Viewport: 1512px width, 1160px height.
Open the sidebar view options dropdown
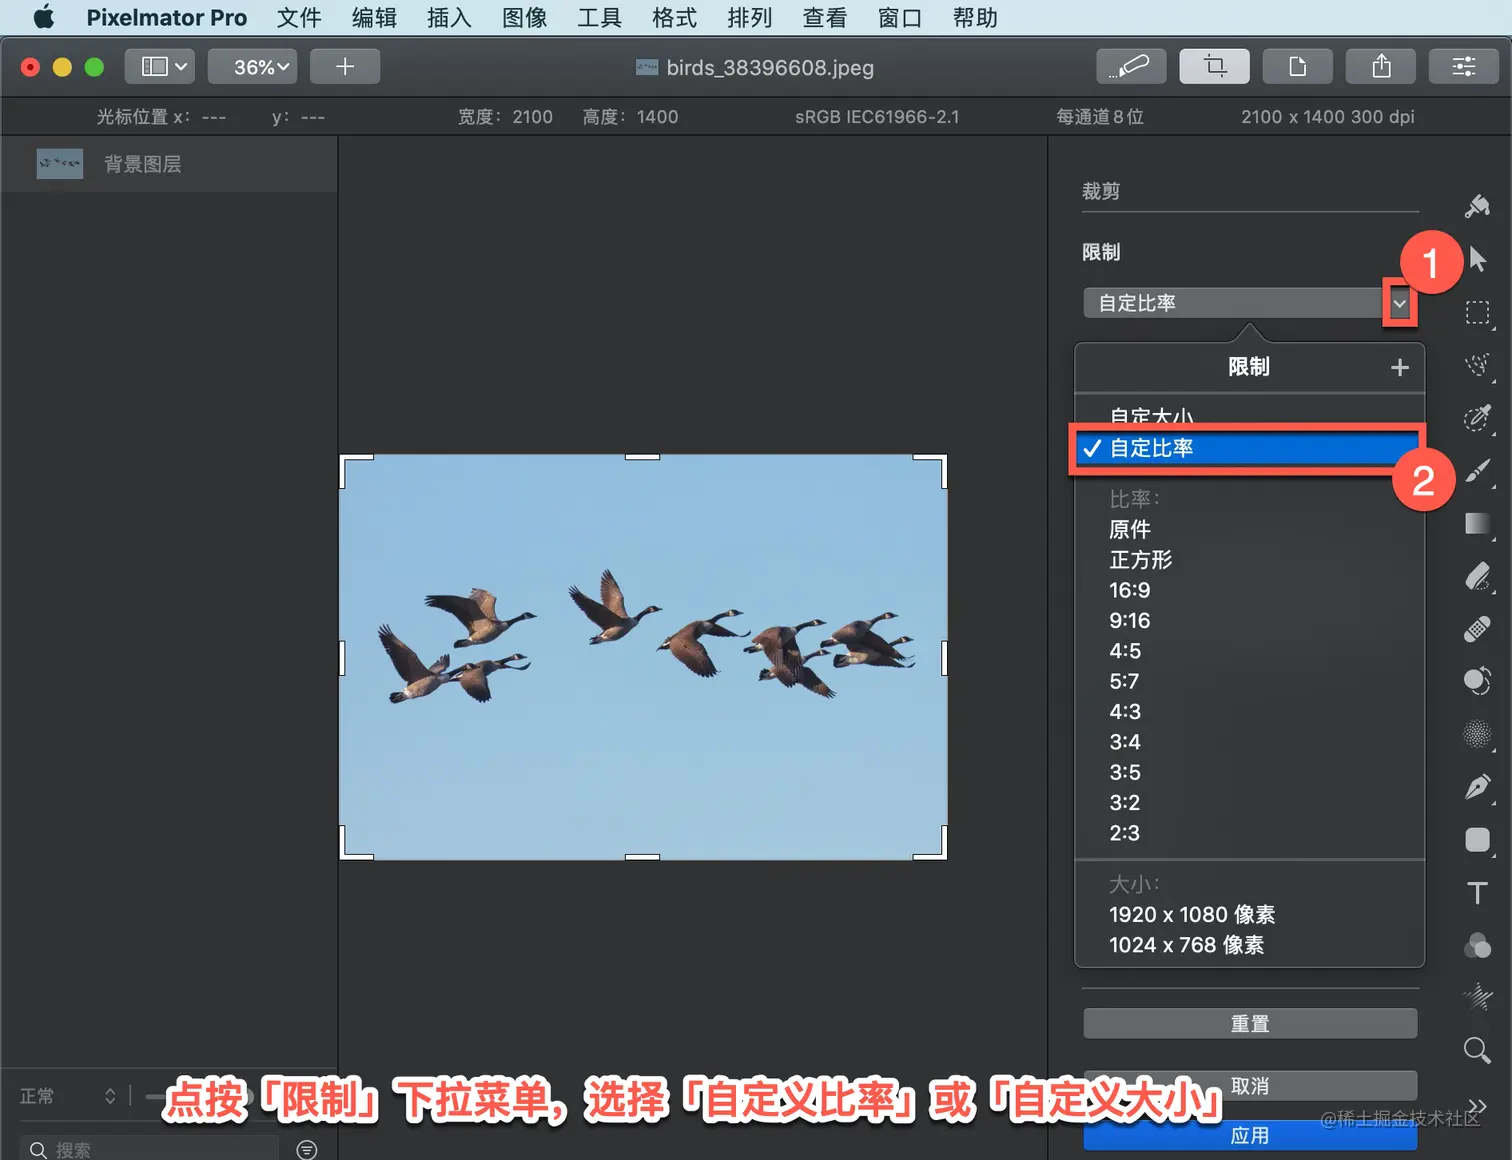tap(160, 67)
